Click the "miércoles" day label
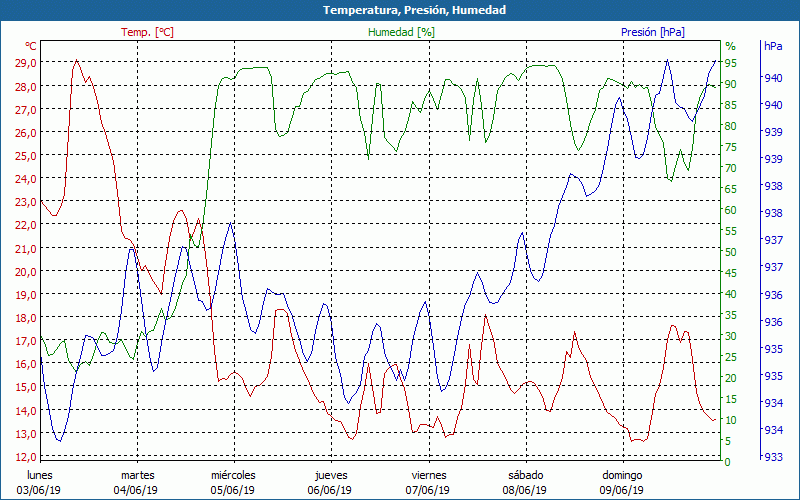This screenshot has height=500, width=800. [234, 475]
